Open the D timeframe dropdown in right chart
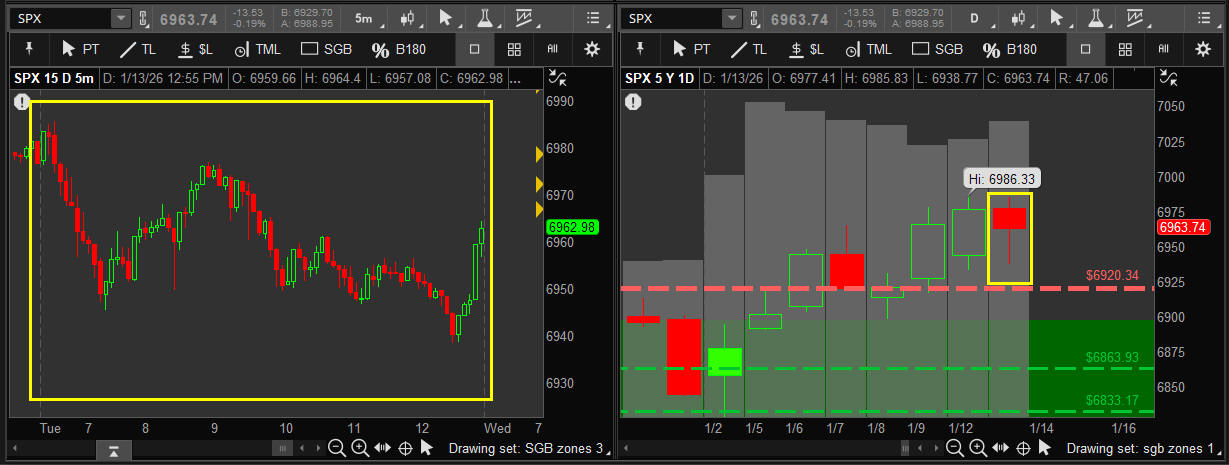The width and height of the screenshot is (1229, 465). coord(974,18)
